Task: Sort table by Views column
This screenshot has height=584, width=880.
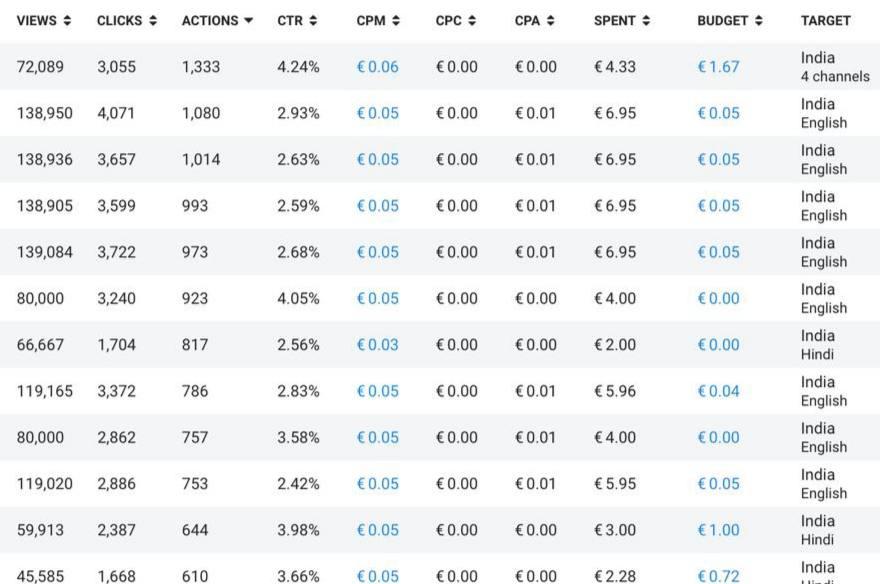Action: click(x=43, y=20)
